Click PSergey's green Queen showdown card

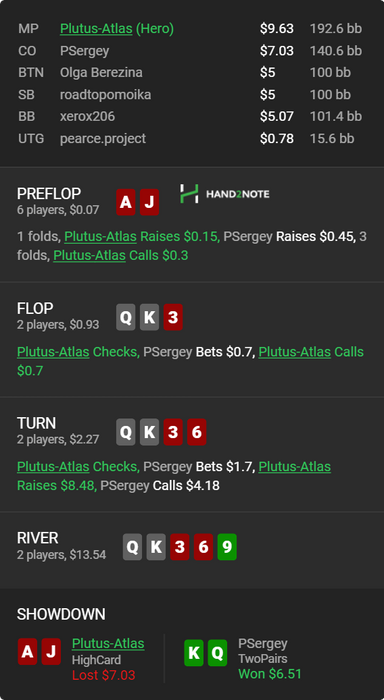(217, 653)
